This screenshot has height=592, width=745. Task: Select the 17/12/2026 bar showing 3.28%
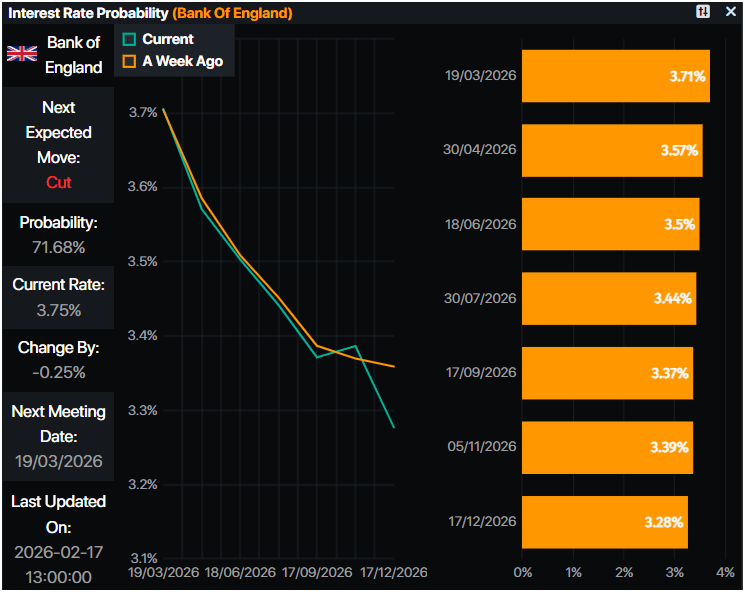[x=605, y=521]
